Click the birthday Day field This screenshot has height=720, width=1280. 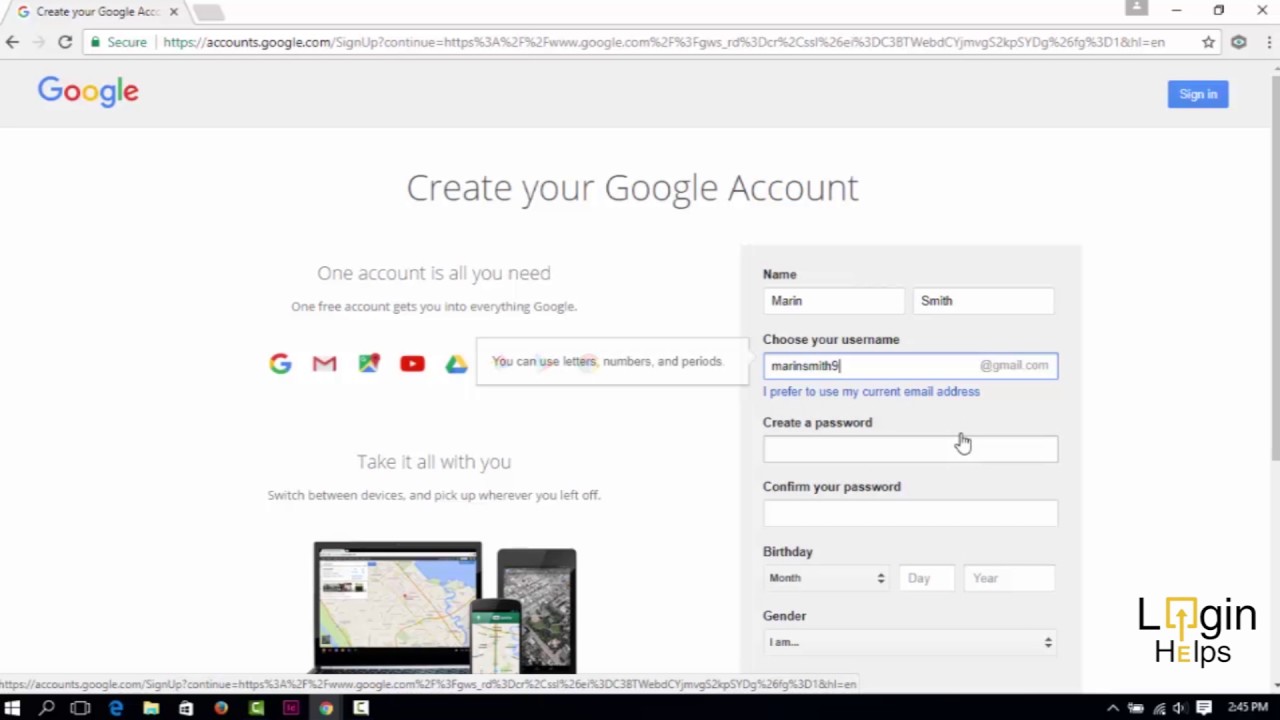click(926, 578)
